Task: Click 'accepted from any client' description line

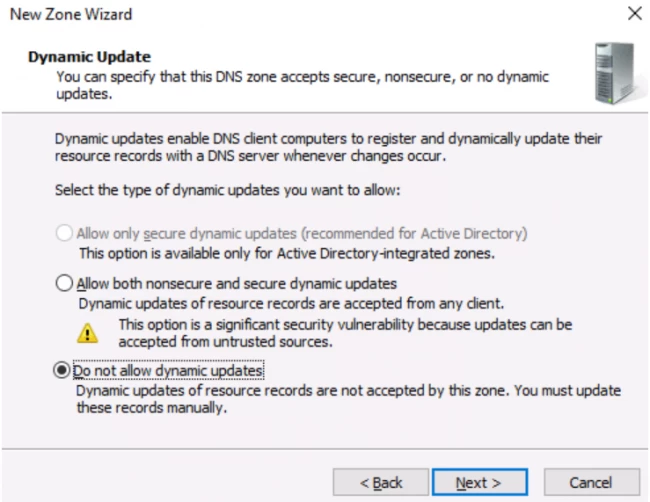Action: pyautogui.click(x=291, y=304)
